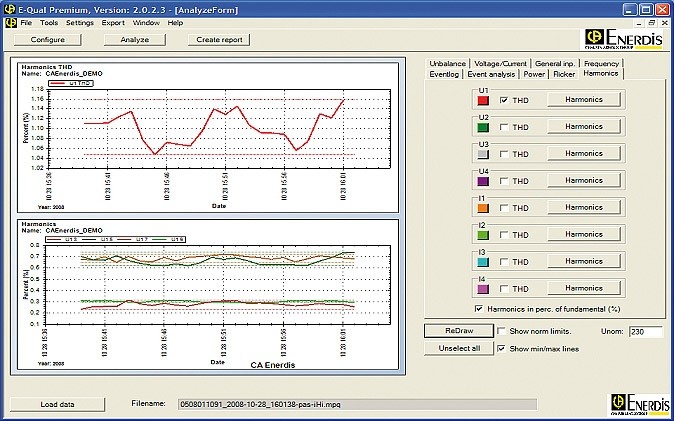Image resolution: width=674 pixels, height=421 pixels.
Task: Enable THD checkbox for I2
Action: 504,235
